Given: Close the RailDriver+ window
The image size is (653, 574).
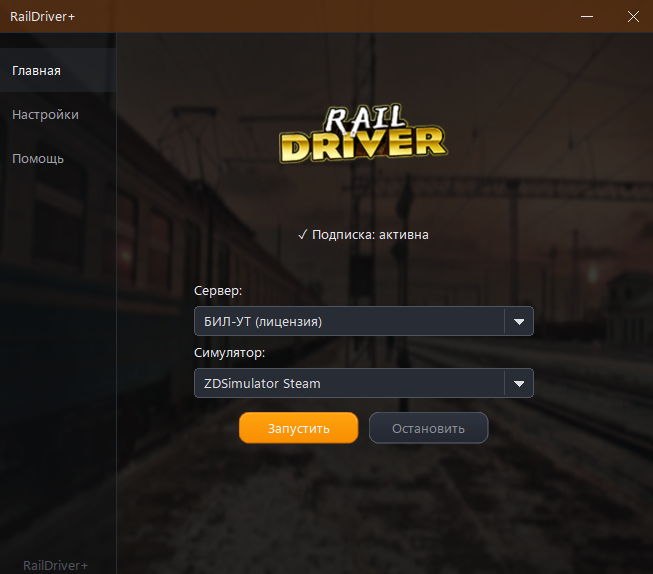Looking at the screenshot, I should coord(633,16).
